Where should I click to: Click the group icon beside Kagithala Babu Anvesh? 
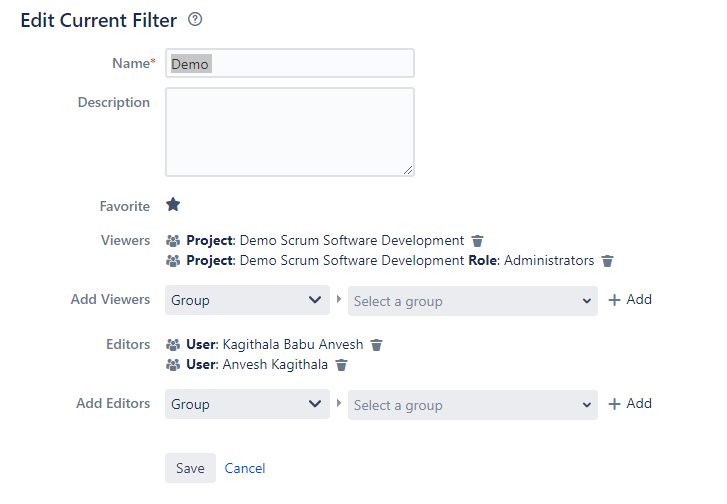[173, 345]
